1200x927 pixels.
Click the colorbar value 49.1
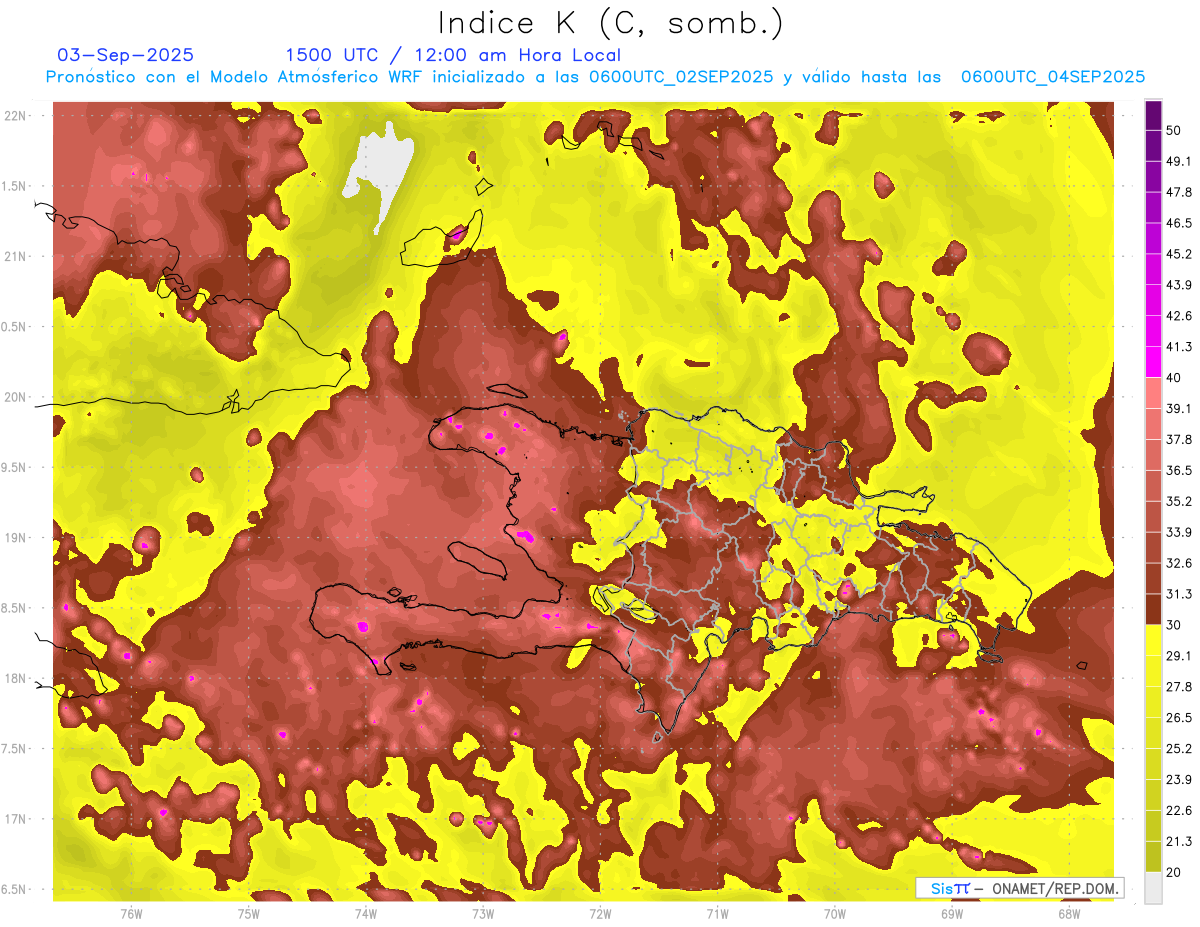coord(1179,161)
